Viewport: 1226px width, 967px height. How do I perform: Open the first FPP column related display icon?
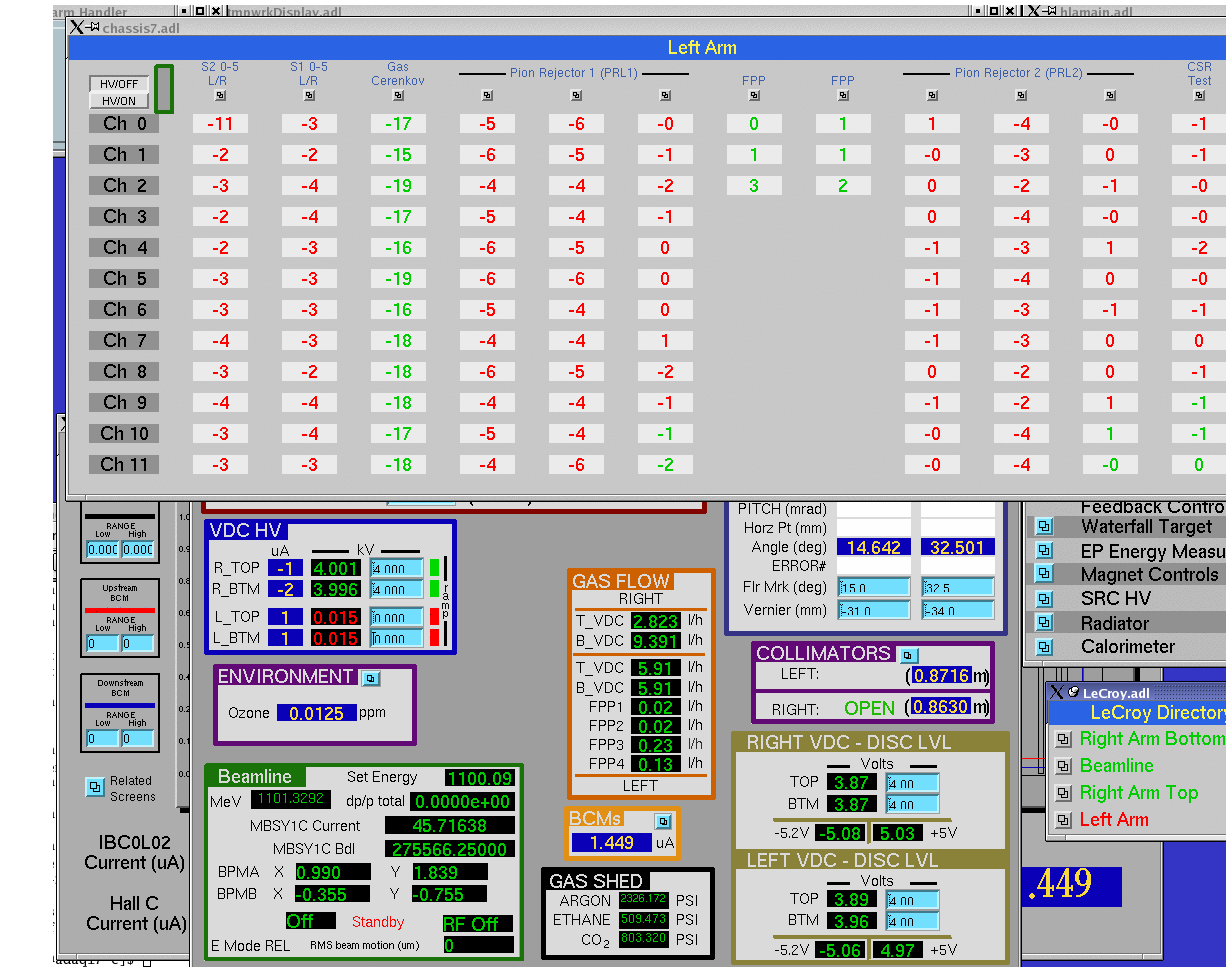coord(754,96)
